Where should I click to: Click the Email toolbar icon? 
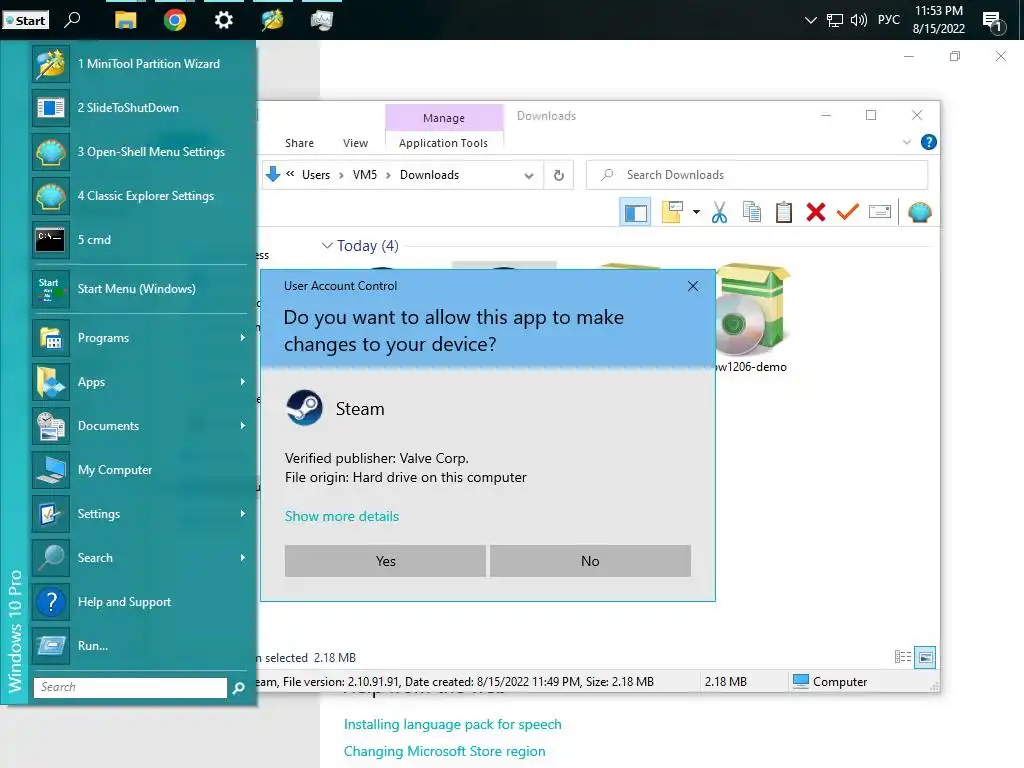(880, 212)
